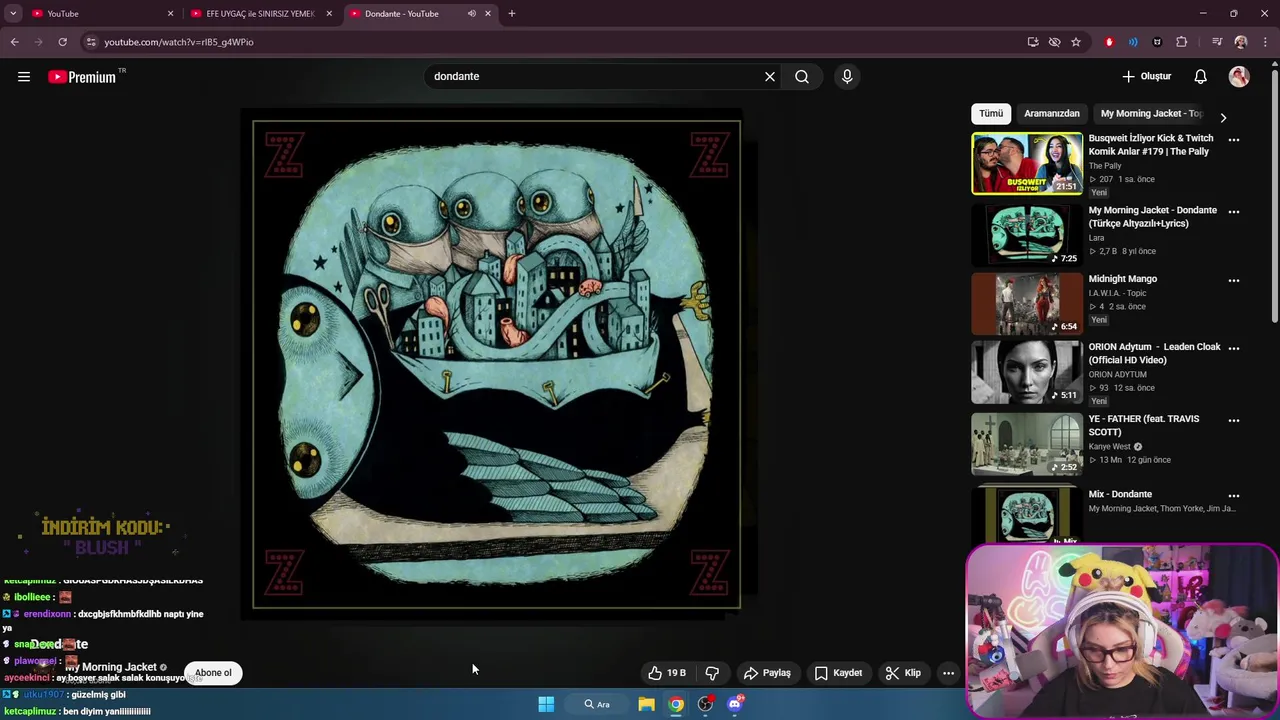1280x720 pixels.
Task: Open options menu for YE - FATHER video
Action: (x=1234, y=420)
